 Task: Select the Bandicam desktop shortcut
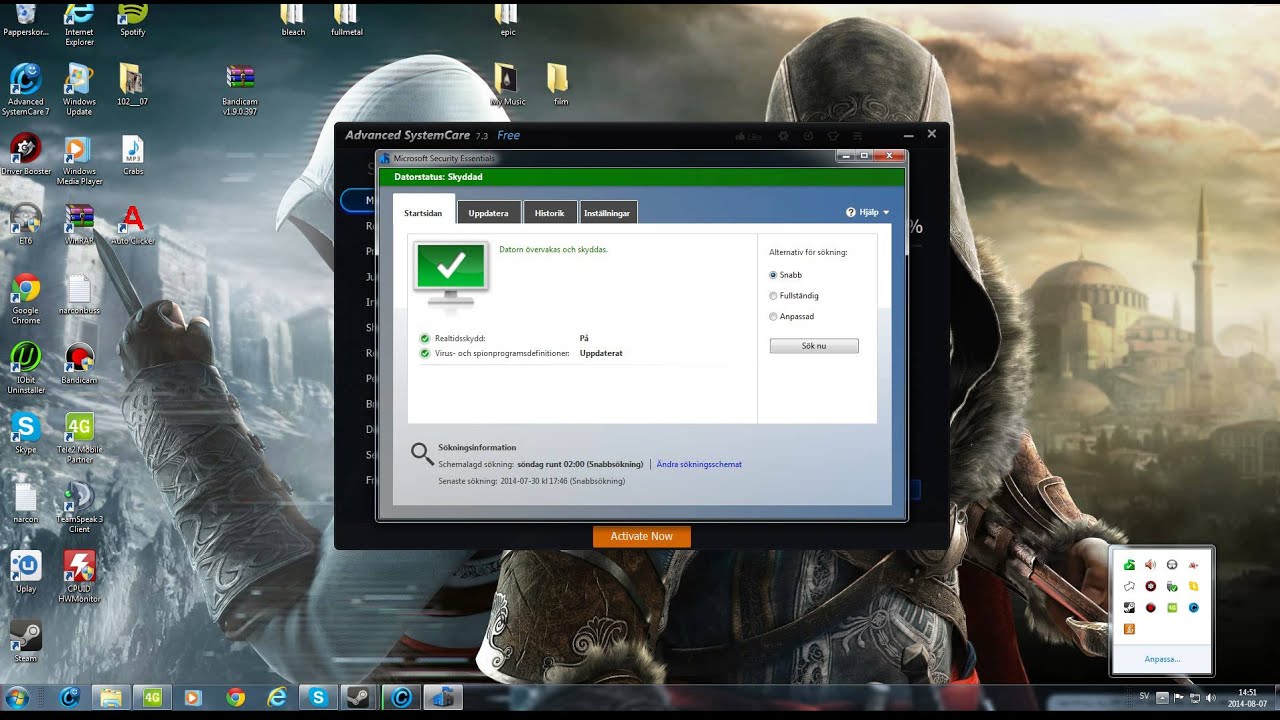coord(79,365)
